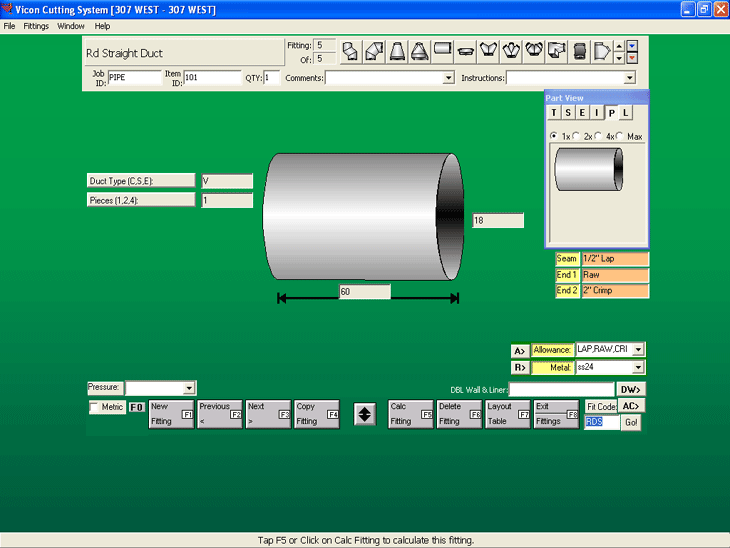Pick the straight round duct icon
The width and height of the screenshot is (730, 548).
pos(443,50)
